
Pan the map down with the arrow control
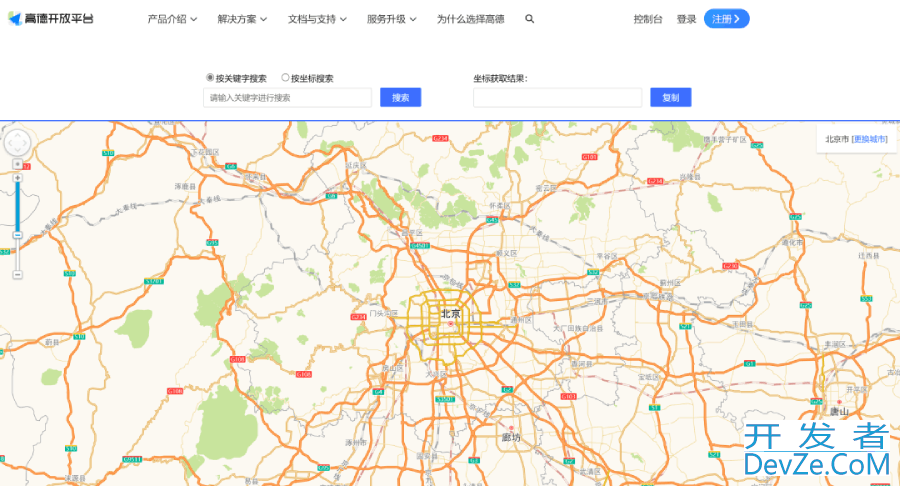click(18, 151)
